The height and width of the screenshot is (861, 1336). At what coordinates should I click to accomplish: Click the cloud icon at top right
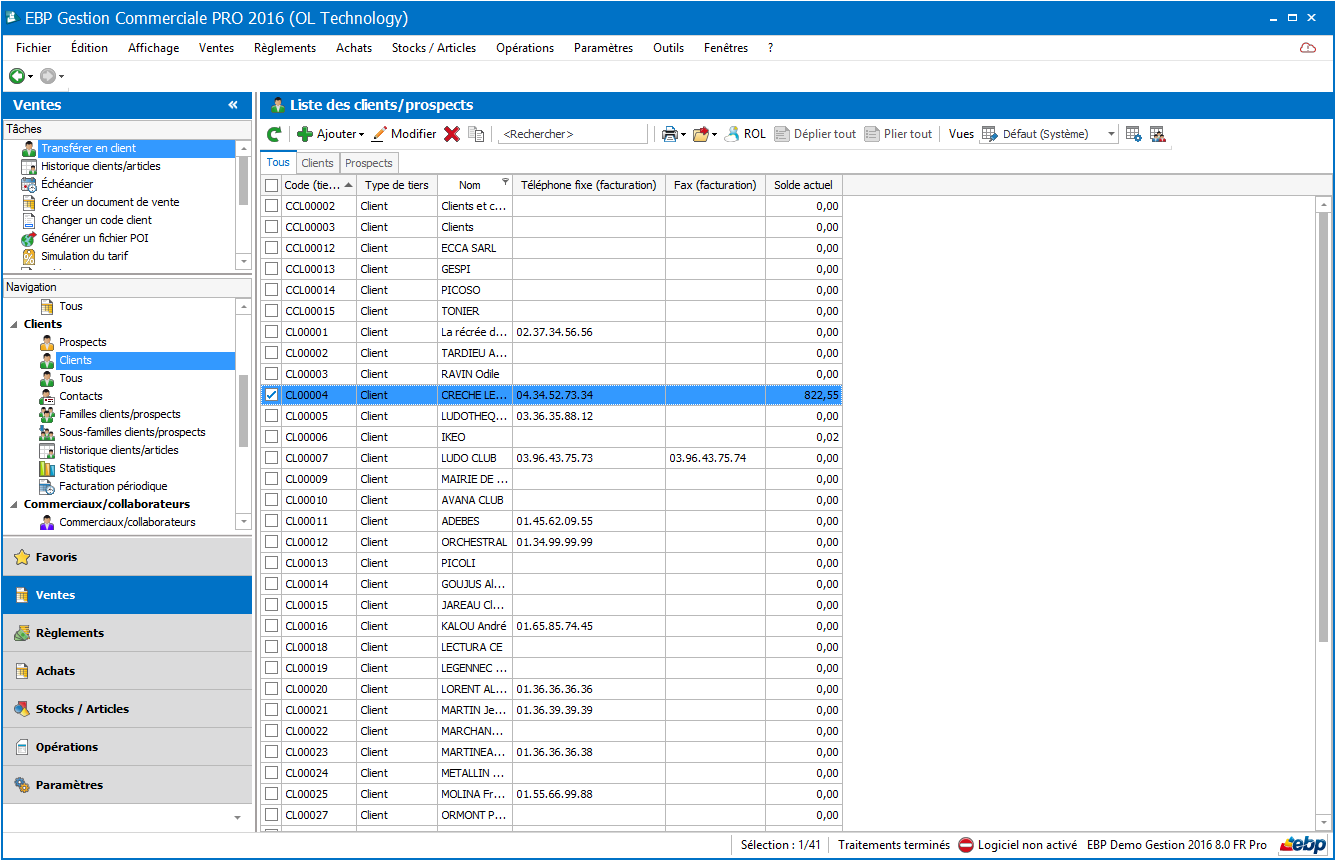click(1307, 48)
